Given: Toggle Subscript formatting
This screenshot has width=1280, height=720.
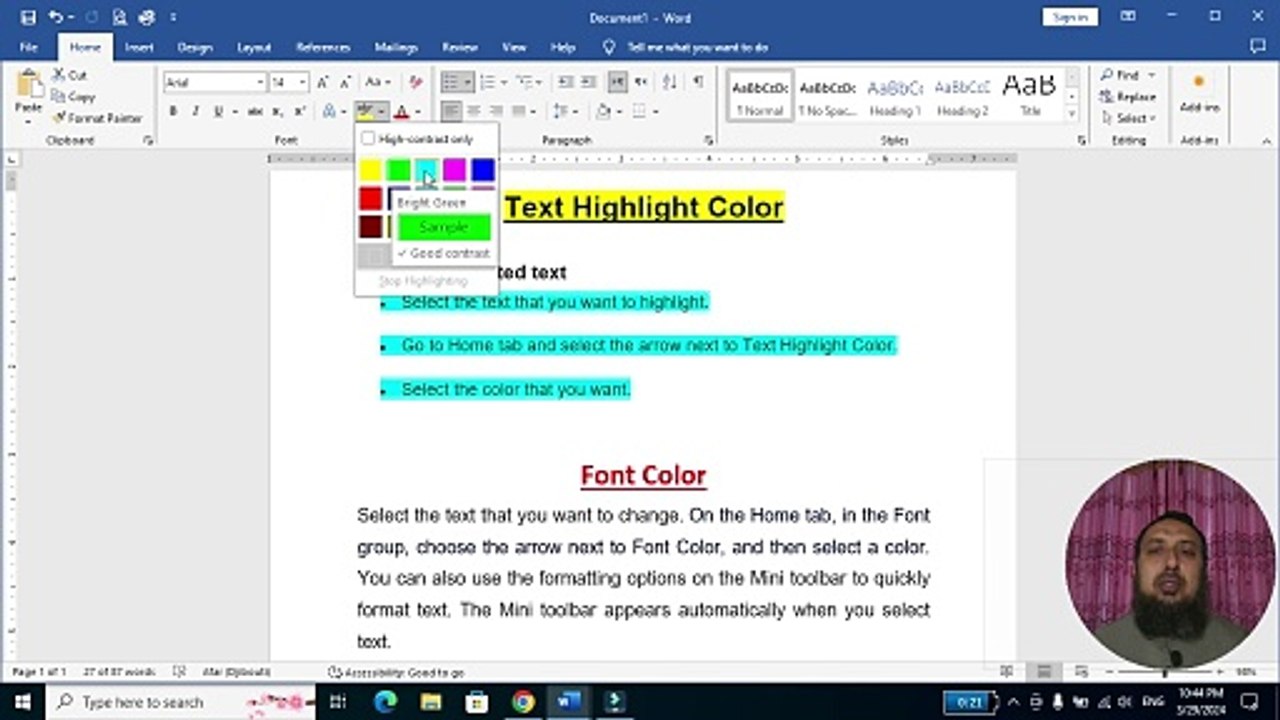Looking at the screenshot, I should [x=277, y=111].
